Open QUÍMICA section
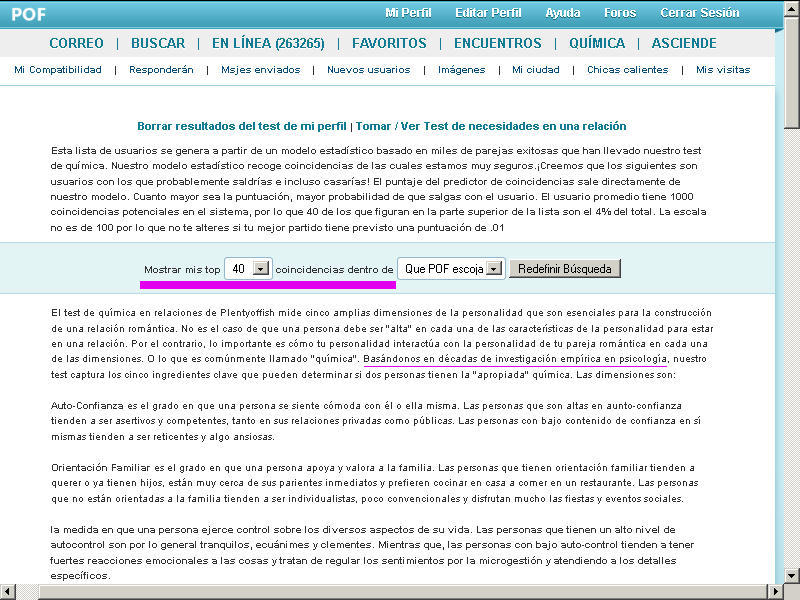The height and width of the screenshot is (600, 800). 597,43
